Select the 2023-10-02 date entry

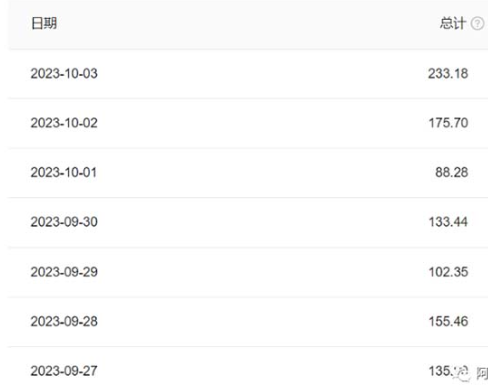point(64,123)
